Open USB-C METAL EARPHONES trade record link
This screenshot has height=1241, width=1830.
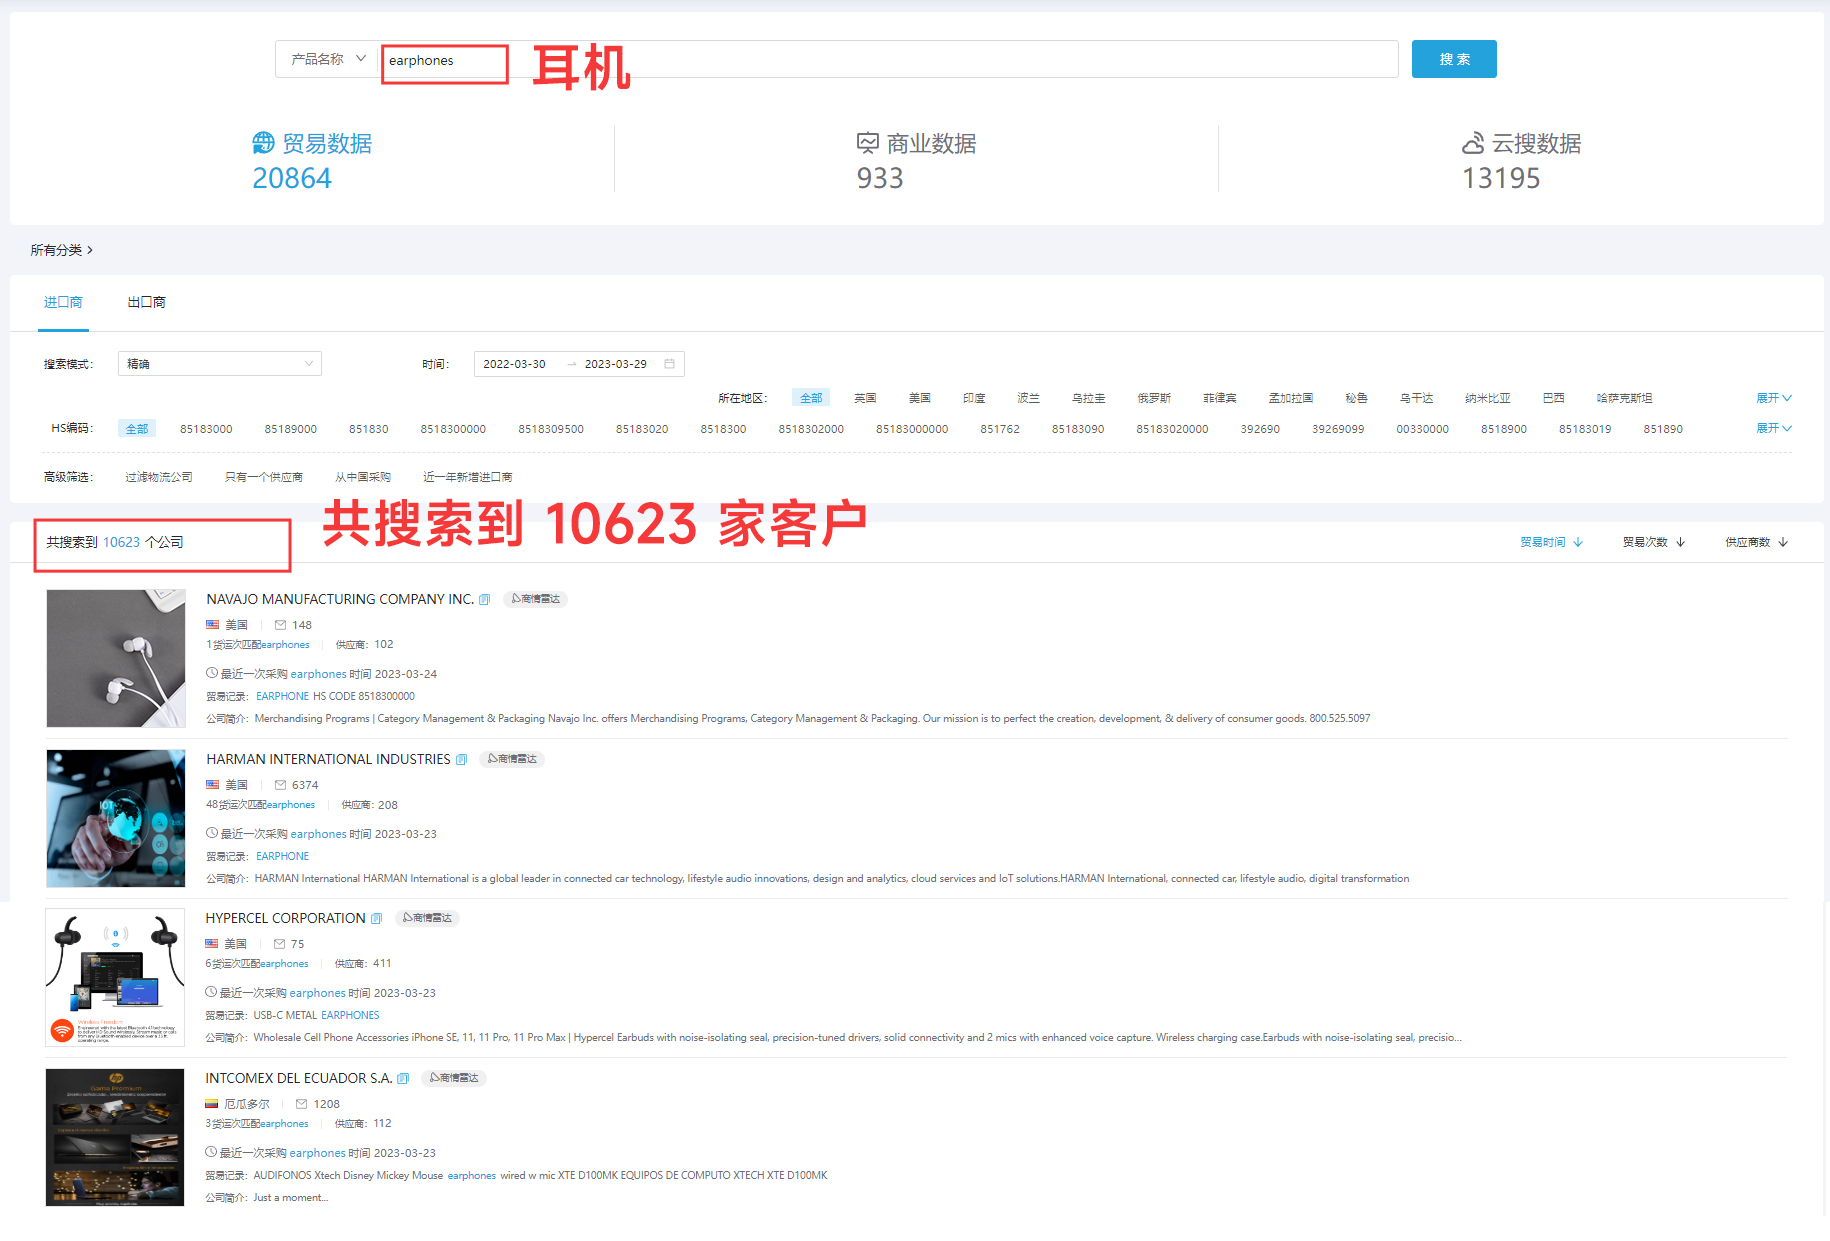pyautogui.click(x=316, y=1015)
